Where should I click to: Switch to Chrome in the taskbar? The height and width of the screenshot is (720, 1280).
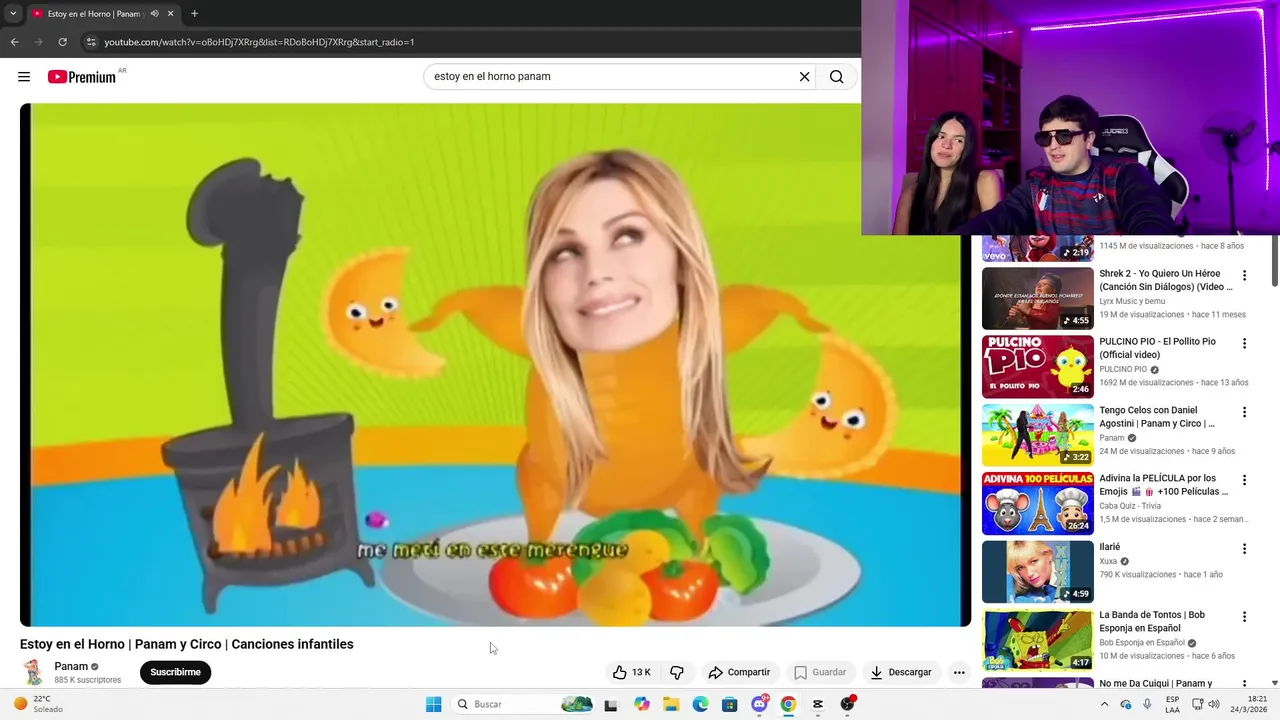(x=788, y=704)
